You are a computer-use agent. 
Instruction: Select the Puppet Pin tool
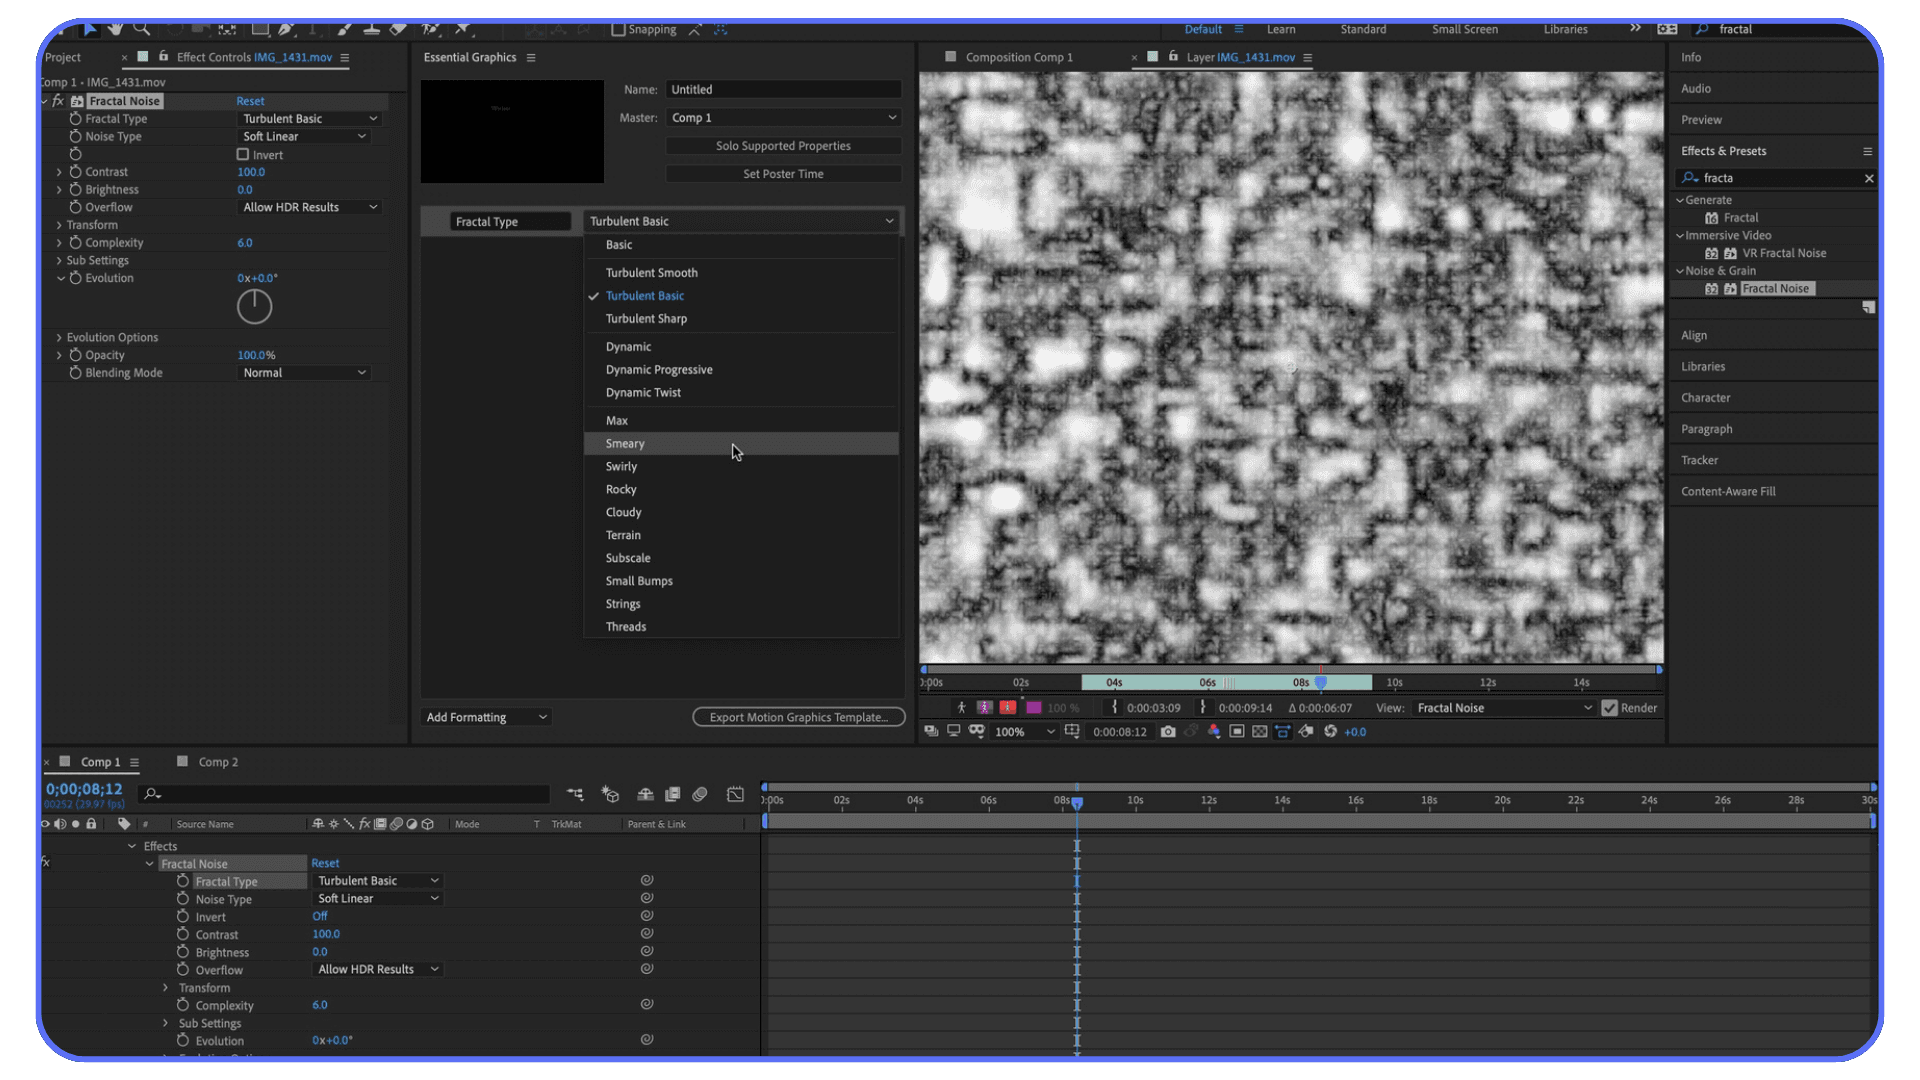coord(463,29)
